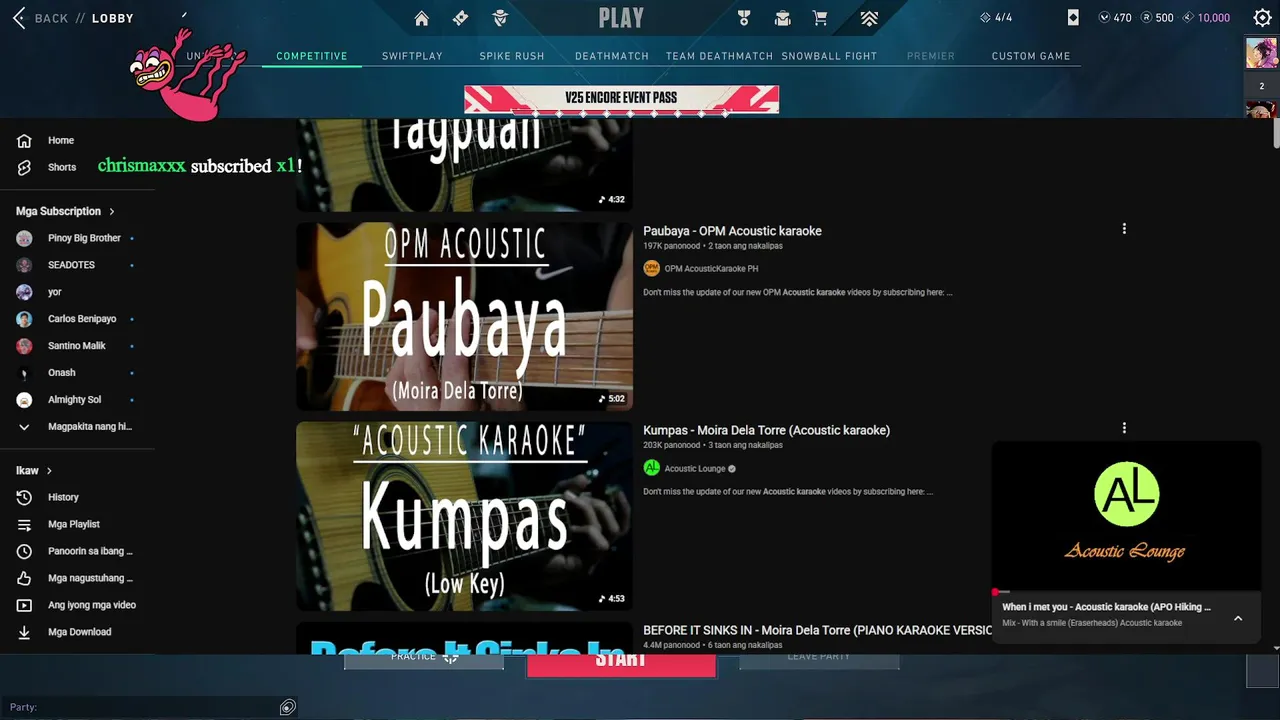Click the party chat send icon
The width and height of the screenshot is (1280, 720).
(x=288, y=707)
